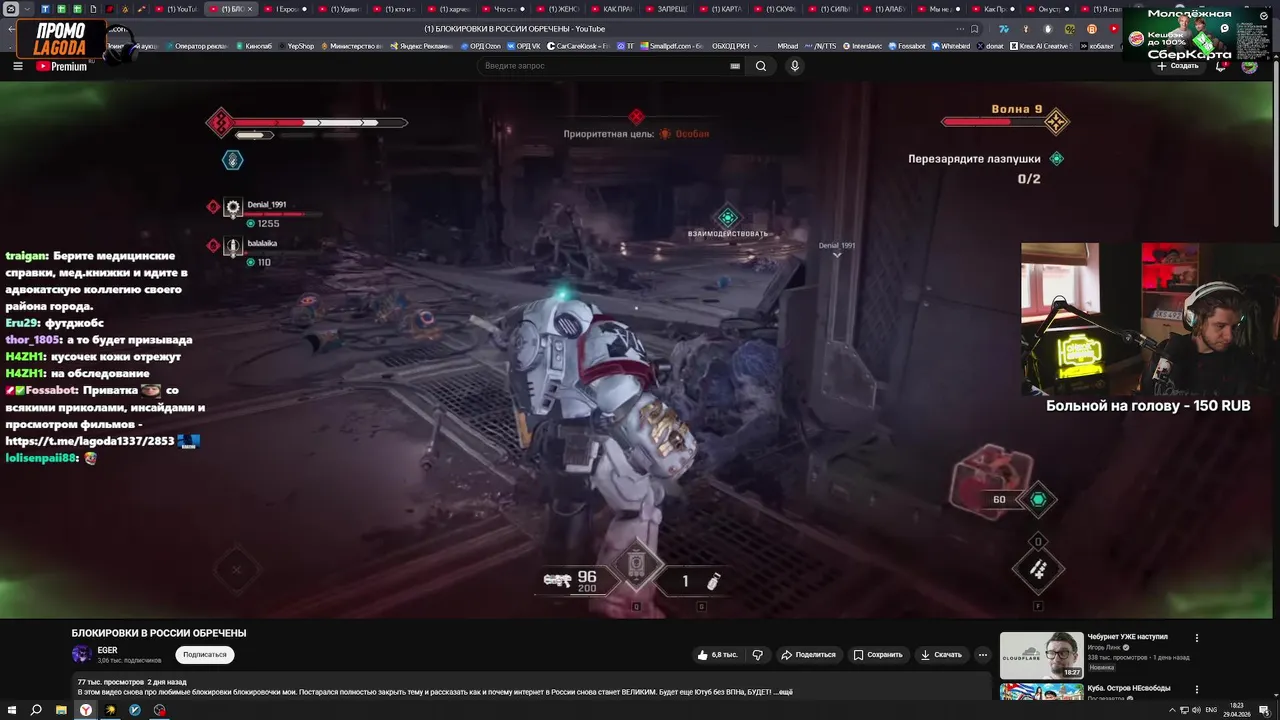1280x720 pixels.
Task: Switch to the "I Expos" tab
Action: (286, 9)
